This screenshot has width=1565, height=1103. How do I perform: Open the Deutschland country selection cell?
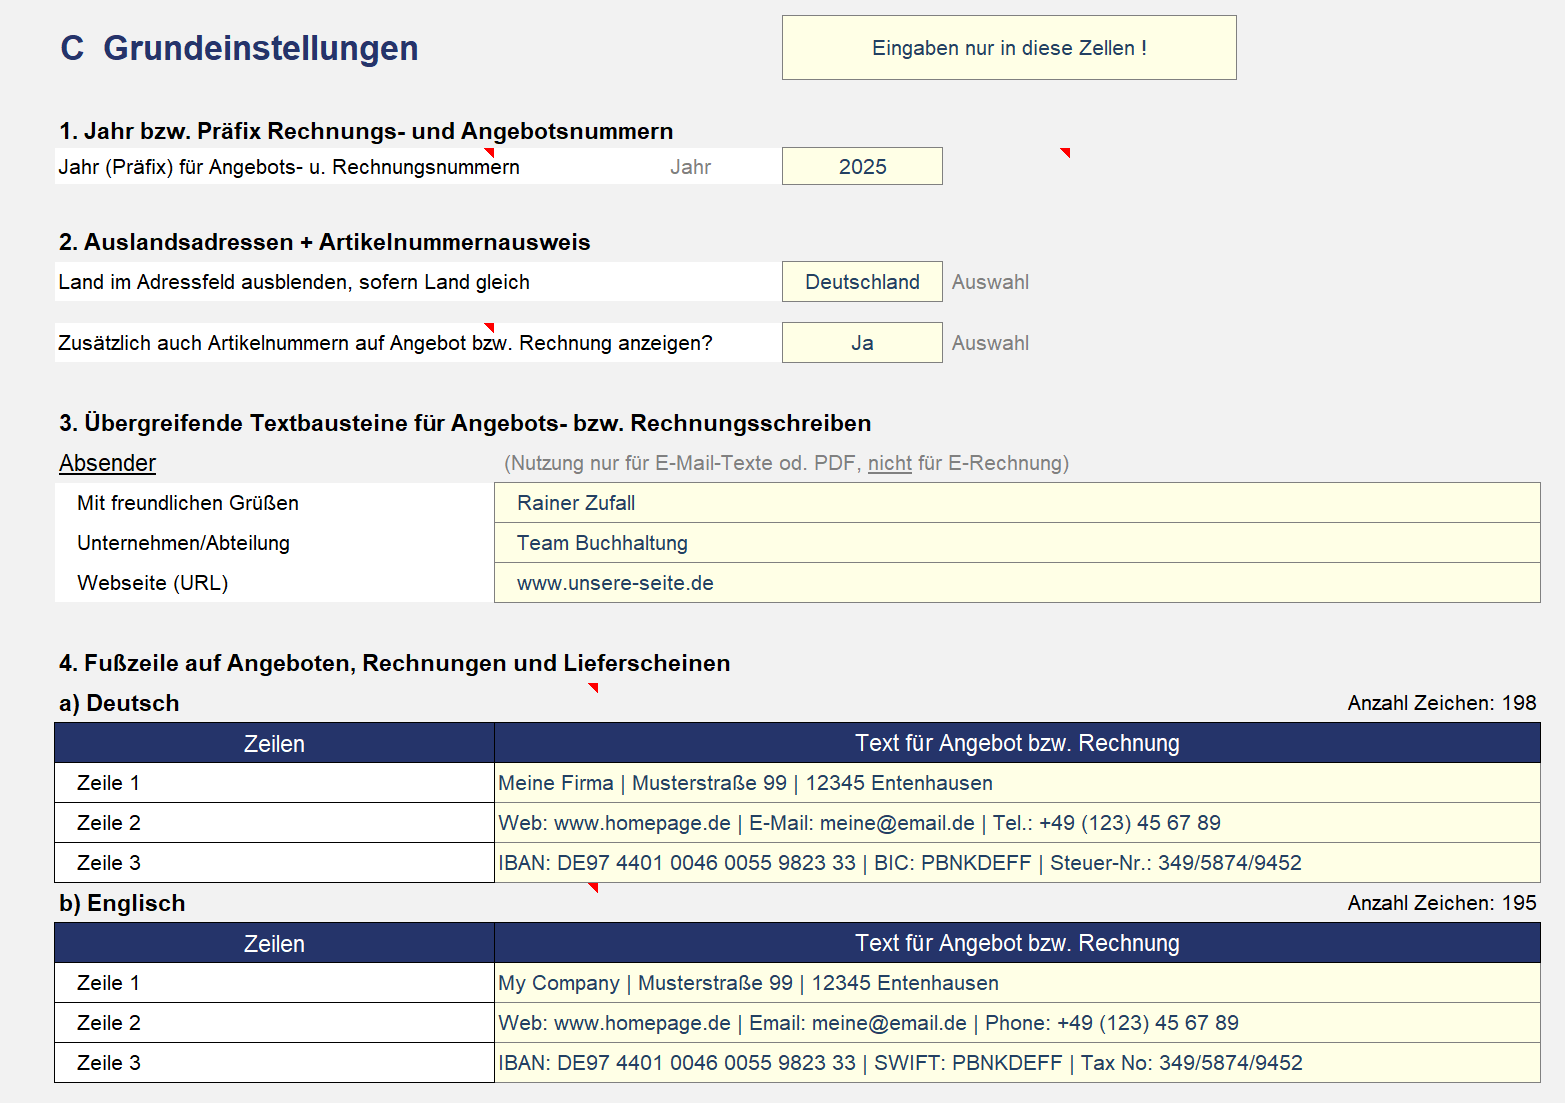pyautogui.click(x=862, y=282)
